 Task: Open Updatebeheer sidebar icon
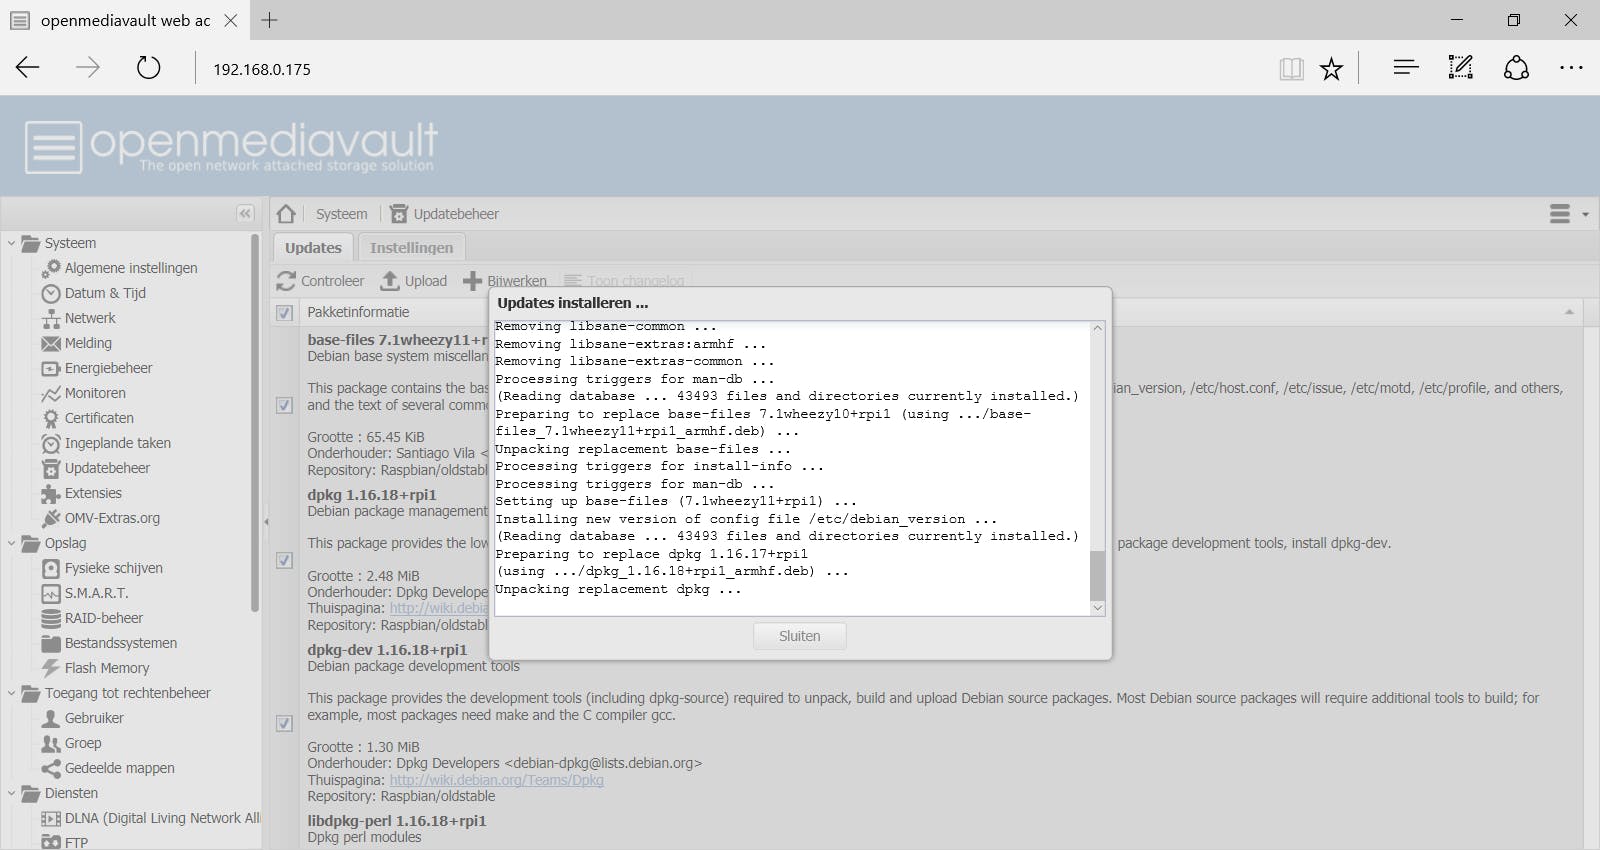pos(51,468)
